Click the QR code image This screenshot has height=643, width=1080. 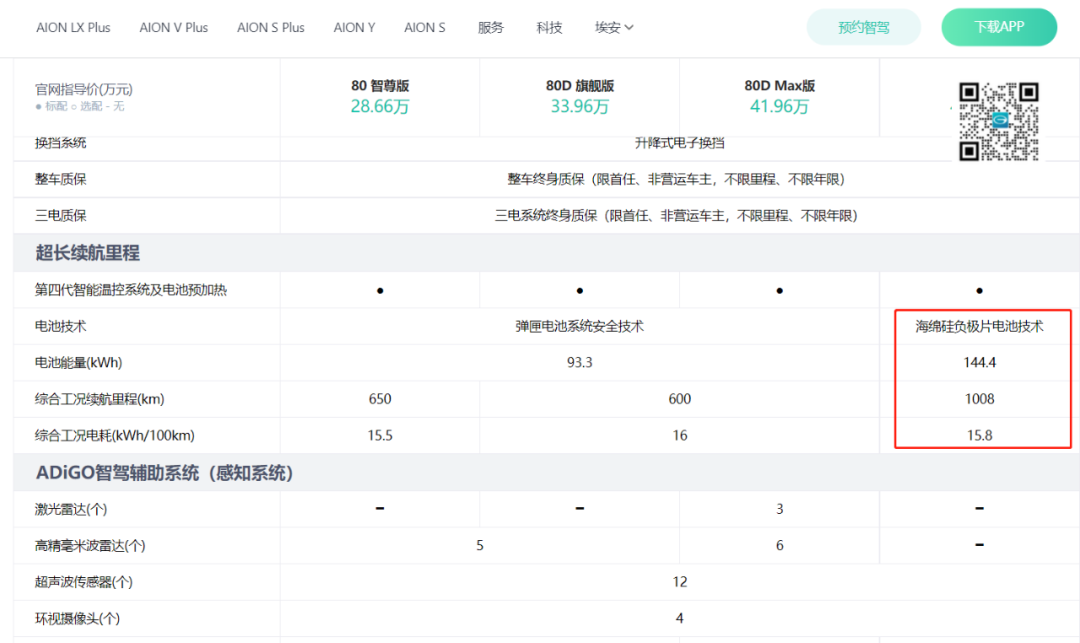(x=998, y=121)
